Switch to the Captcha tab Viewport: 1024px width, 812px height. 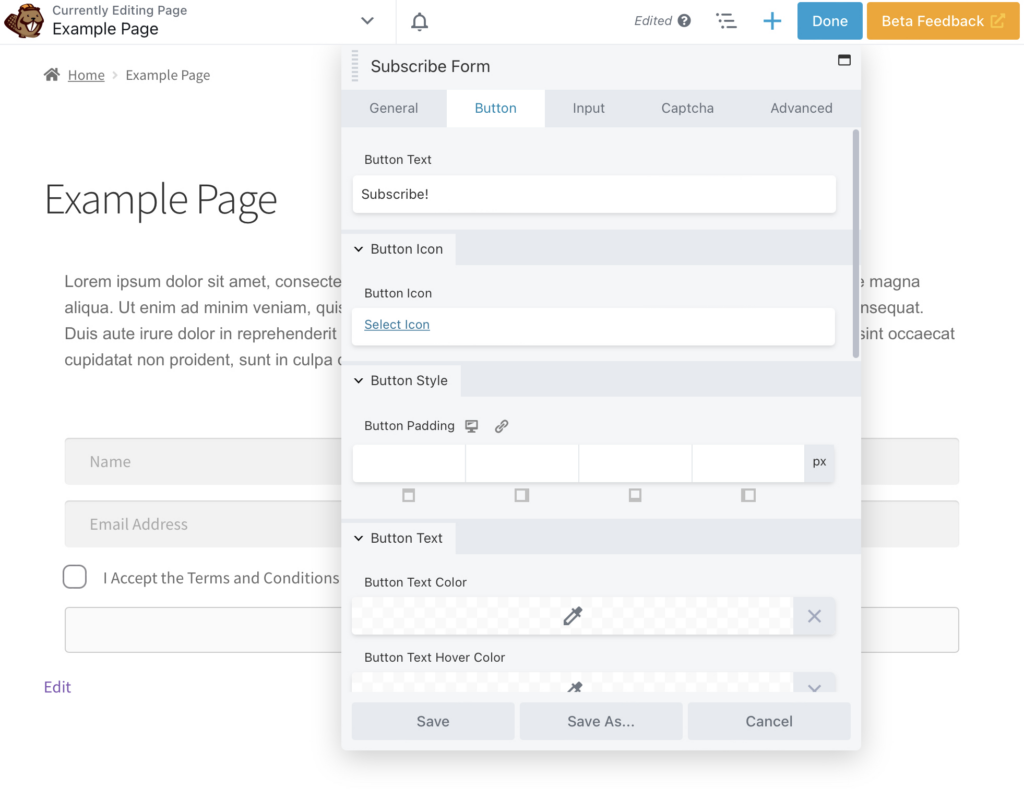[687, 108]
